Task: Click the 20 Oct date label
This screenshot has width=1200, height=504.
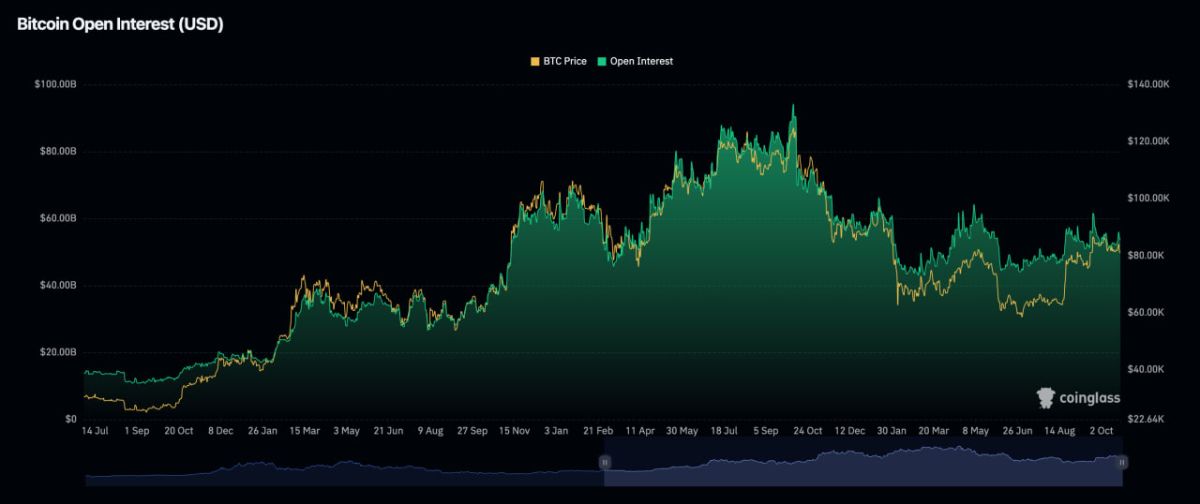Action: point(178,430)
